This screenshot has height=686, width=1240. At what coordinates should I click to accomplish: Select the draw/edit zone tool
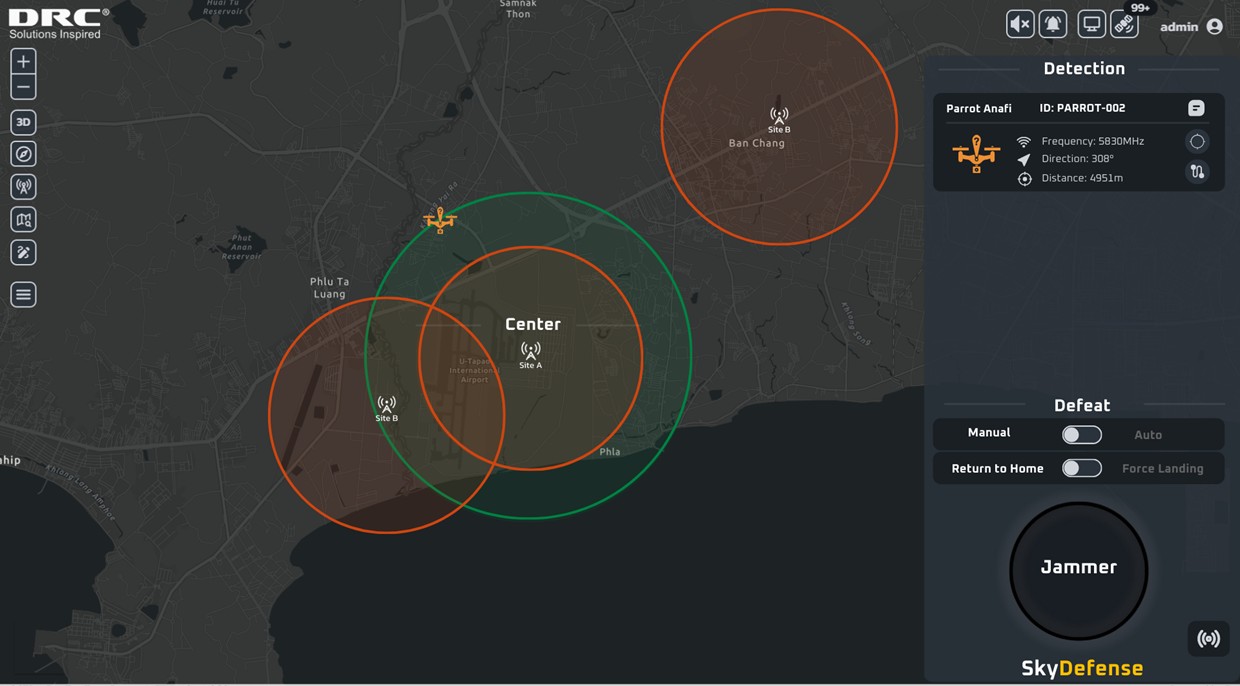click(x=23, y=253)
